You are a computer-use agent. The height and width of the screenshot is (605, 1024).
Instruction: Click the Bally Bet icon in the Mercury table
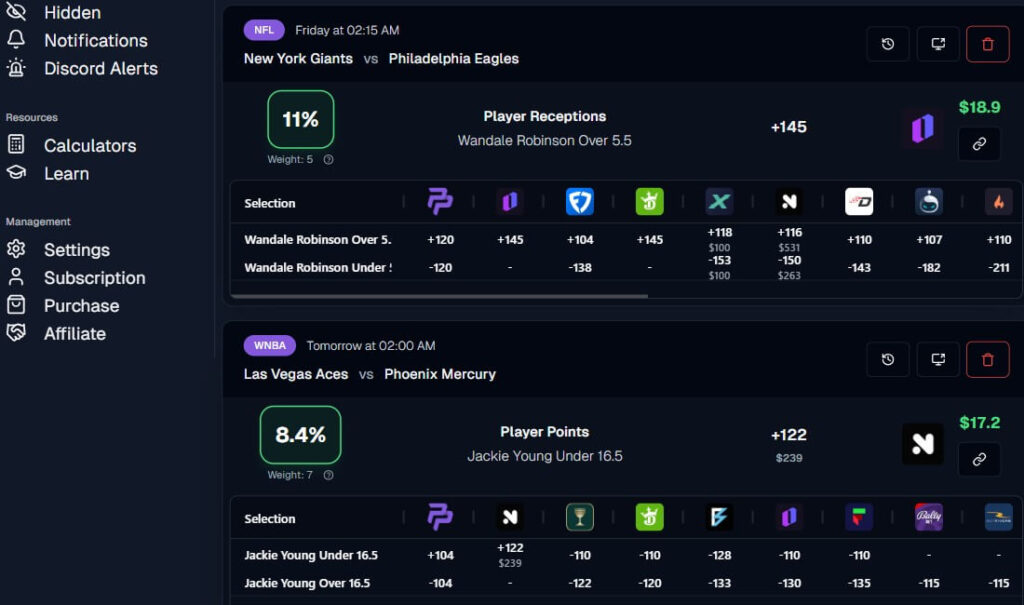[x=928, y=517]
